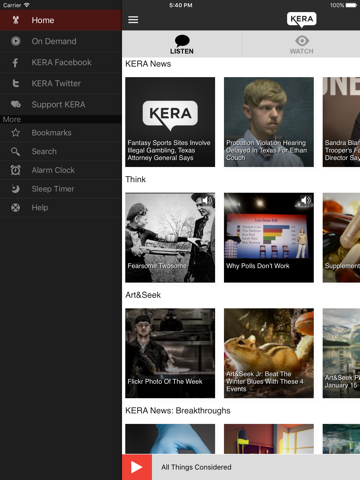Viewport: 360px width, 480px height.
Task: Tap the 5:40 PM clock
Action: pyautogui.click(x=180, y=5)
